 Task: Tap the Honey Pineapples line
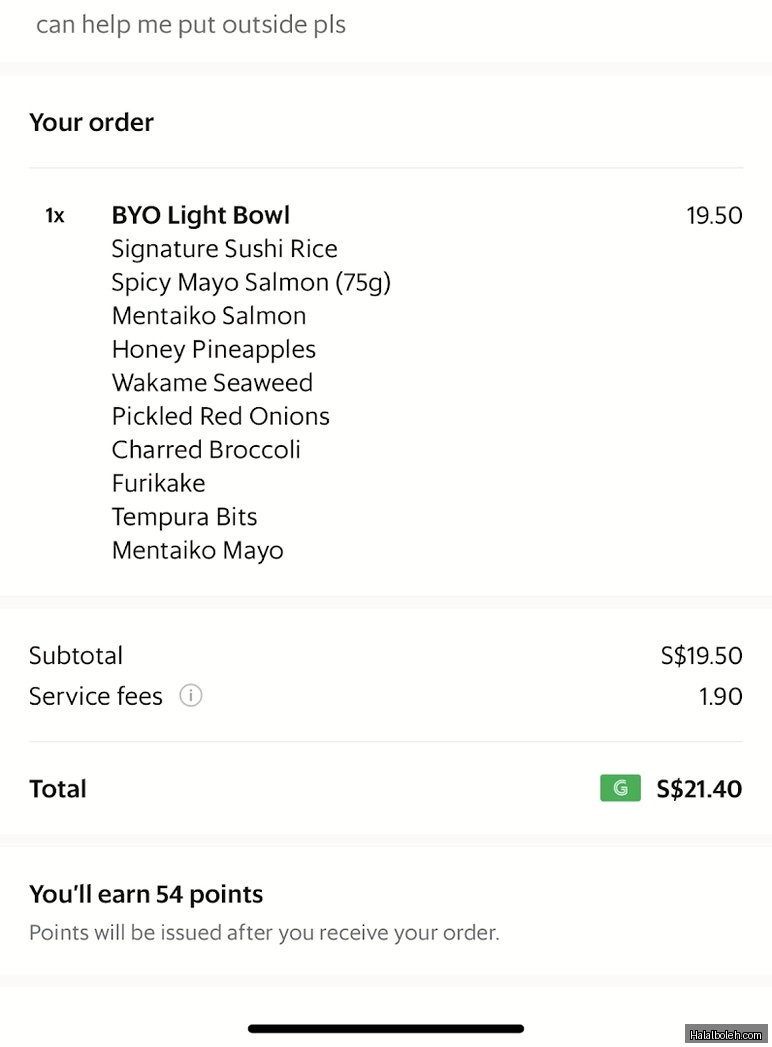point(213,349)
